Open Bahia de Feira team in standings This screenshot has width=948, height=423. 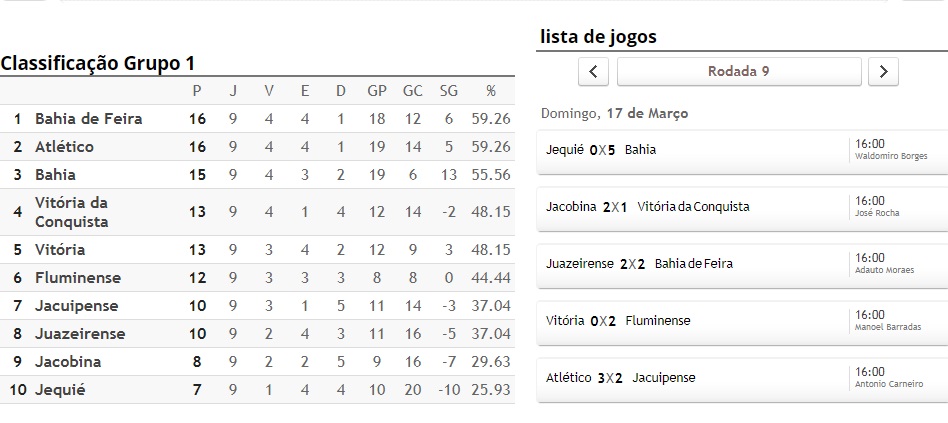89,119
